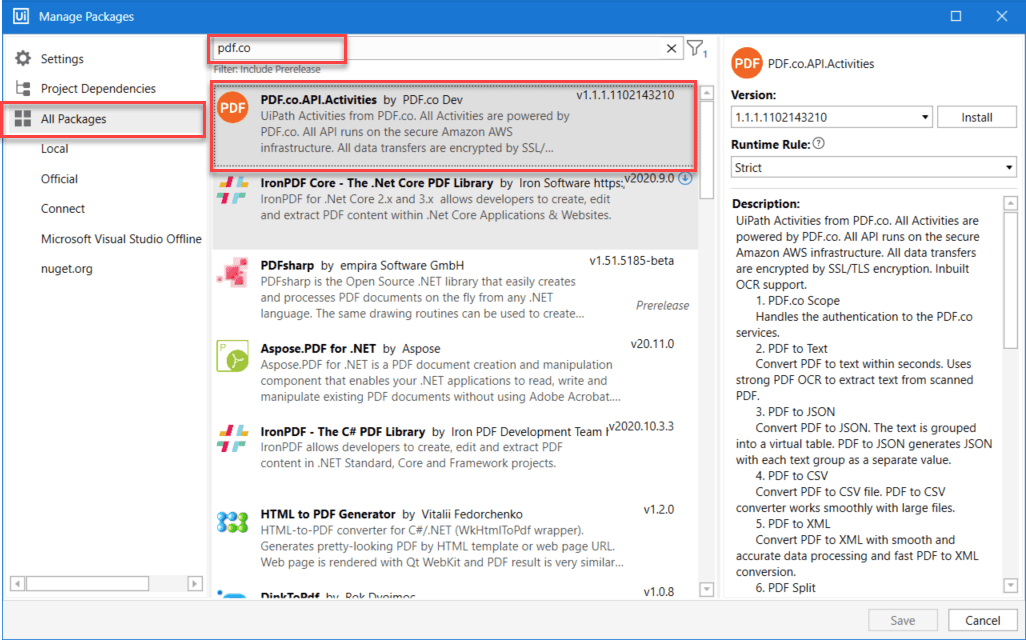1026x640 pixels.
Task: Select the PDFsharp package row
Action: [x=454, y=290]
